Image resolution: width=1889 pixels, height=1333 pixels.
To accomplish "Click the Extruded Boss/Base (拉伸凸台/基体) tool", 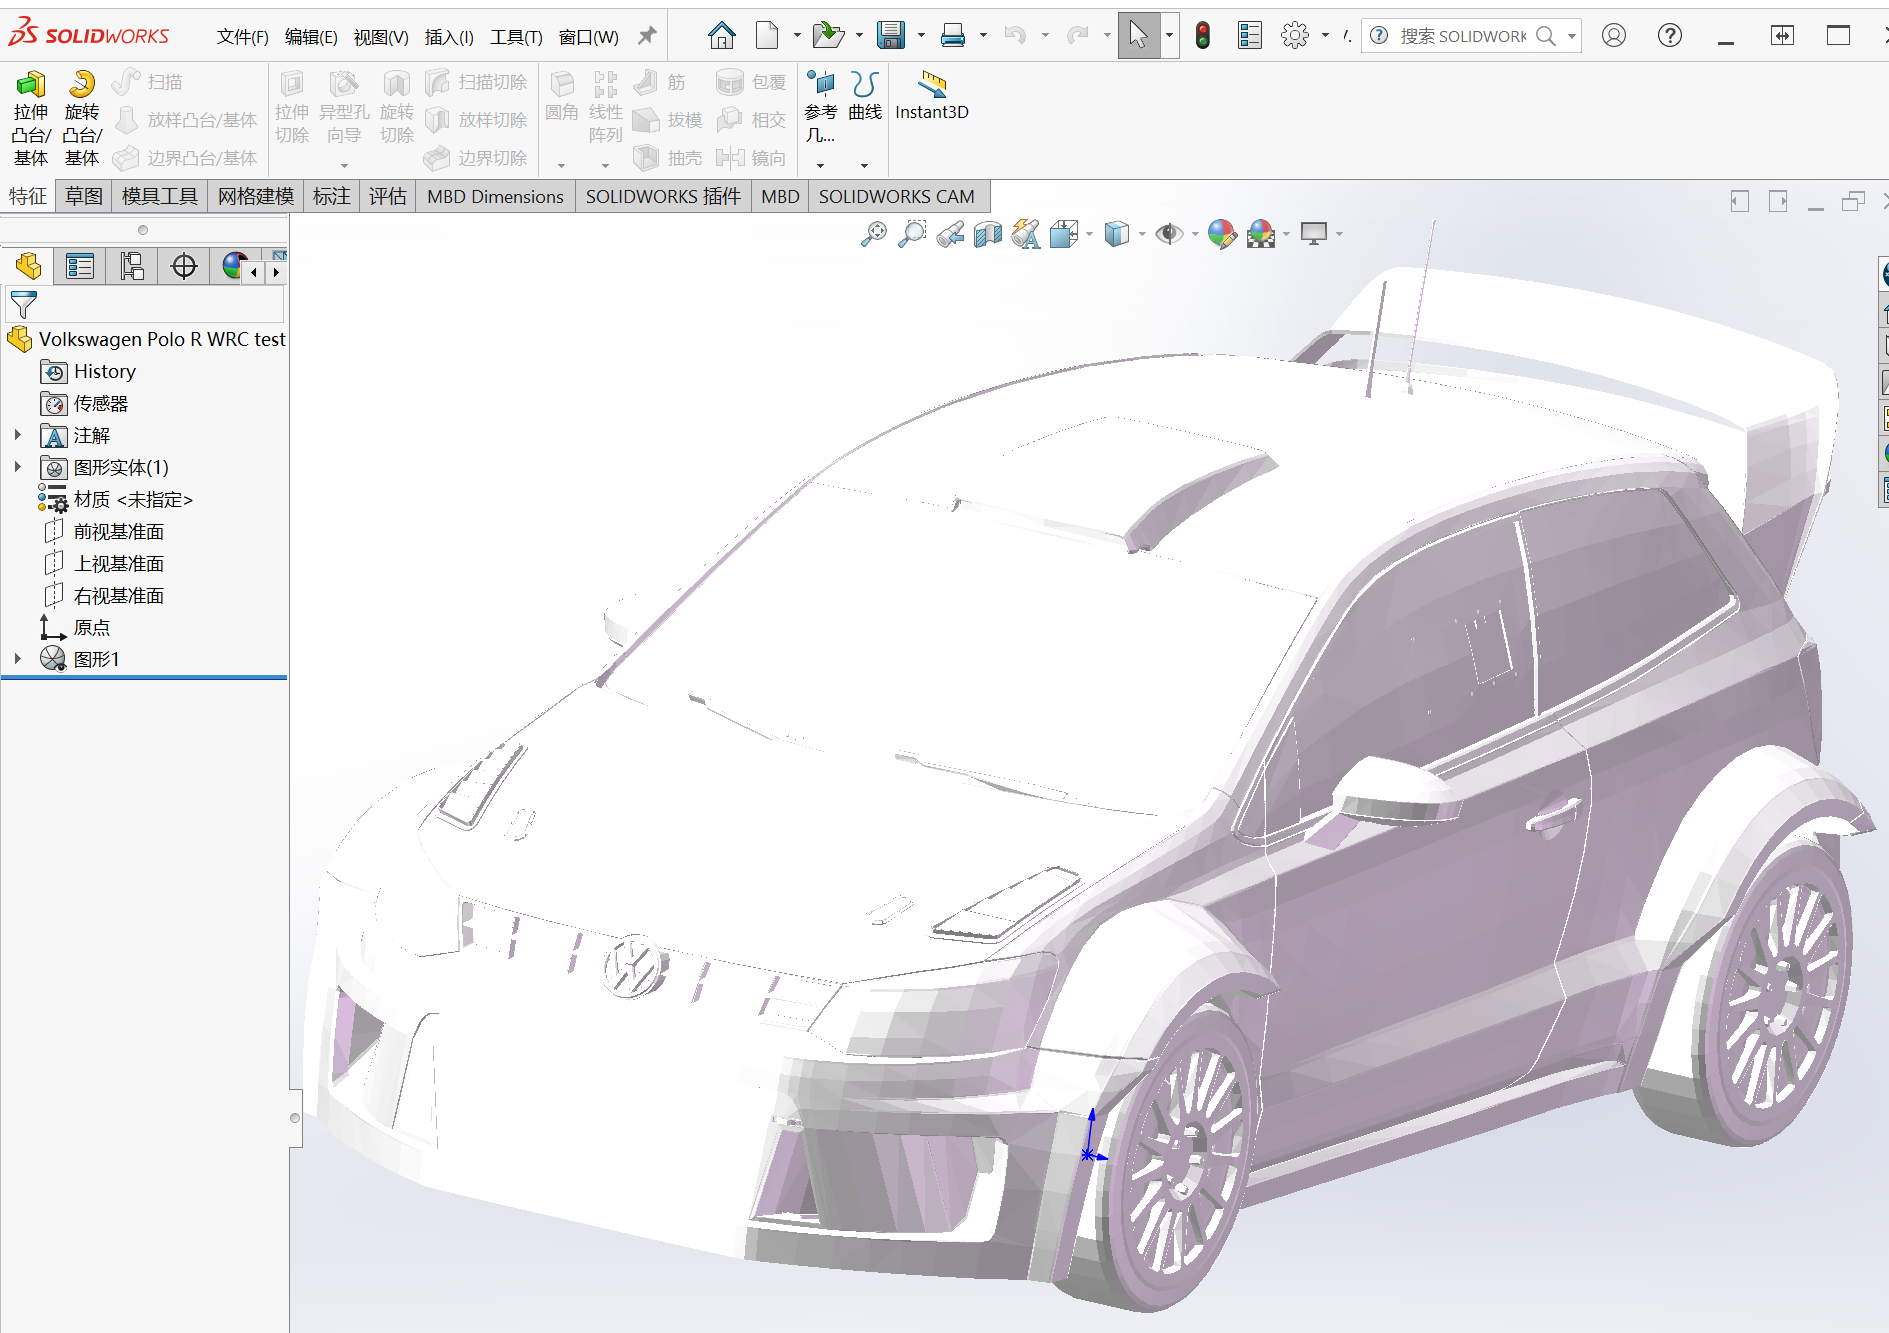I will coord(30,118).
